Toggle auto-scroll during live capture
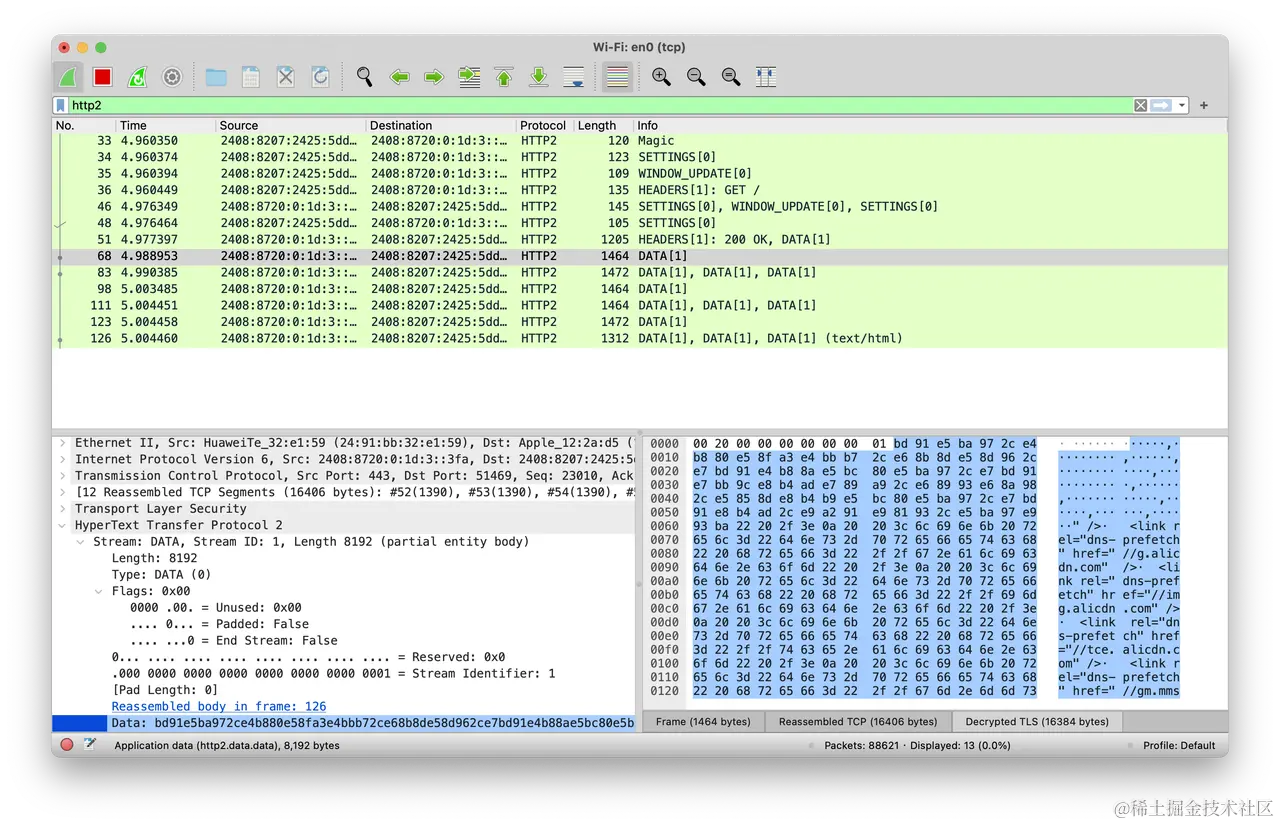1280x825 pixels. click(x=574, y=77)
